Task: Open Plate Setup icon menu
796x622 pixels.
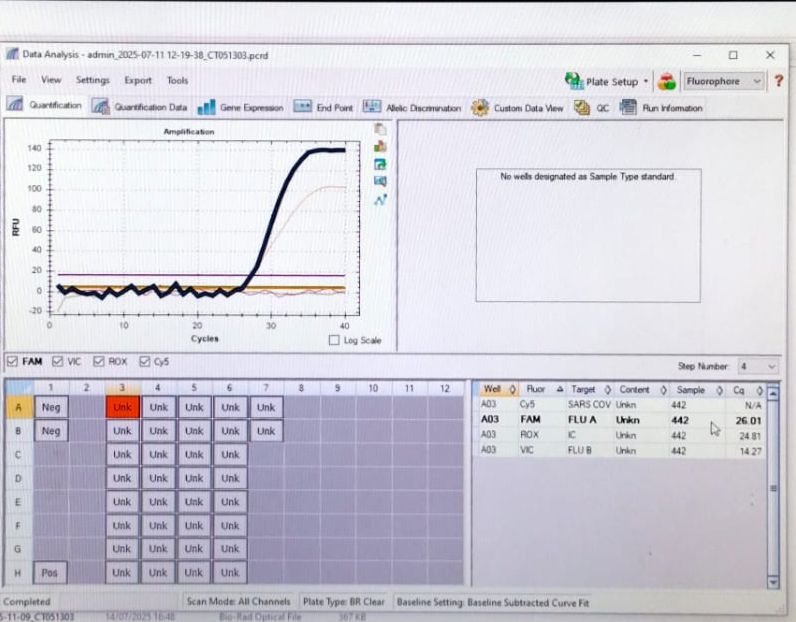Action: pos(574,81)
